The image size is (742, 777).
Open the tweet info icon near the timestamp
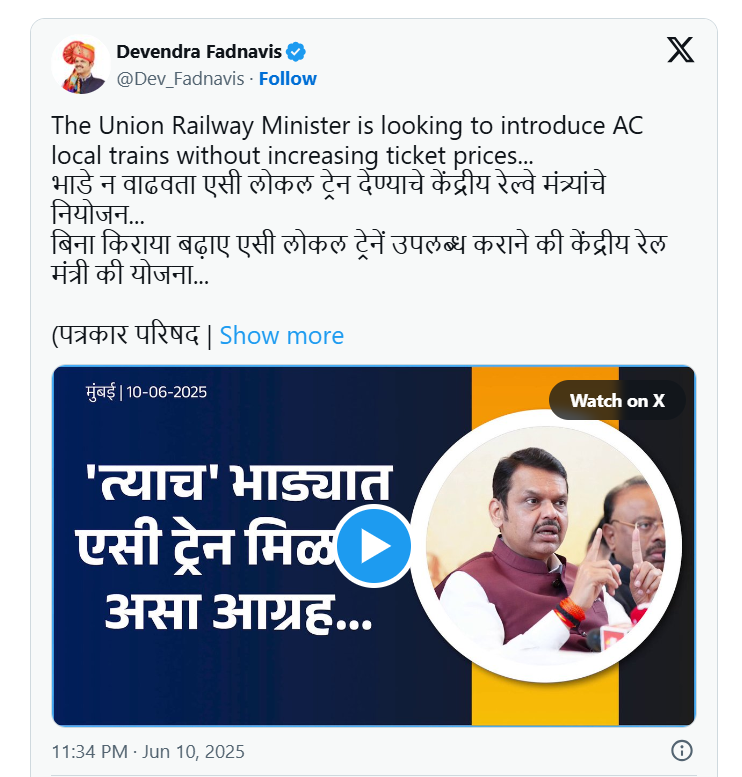(682, 750)
